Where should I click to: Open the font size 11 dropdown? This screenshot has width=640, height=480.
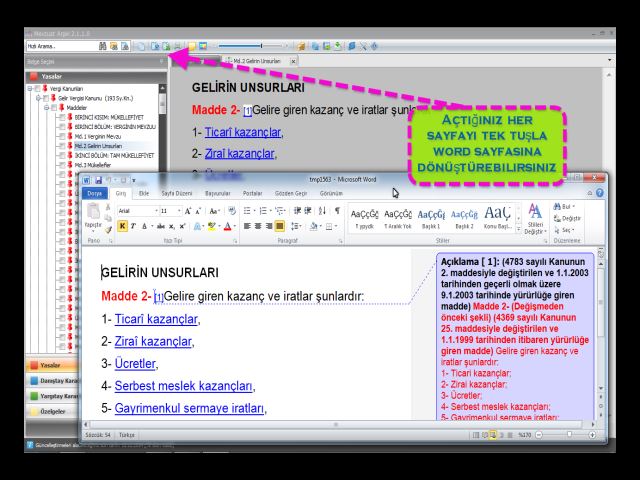tap(179, 211)
